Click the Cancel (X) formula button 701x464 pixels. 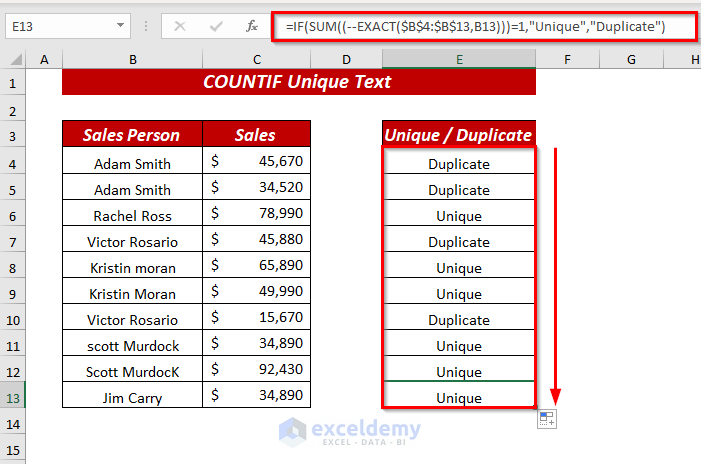pyautogui.click(x=180, y=26)
